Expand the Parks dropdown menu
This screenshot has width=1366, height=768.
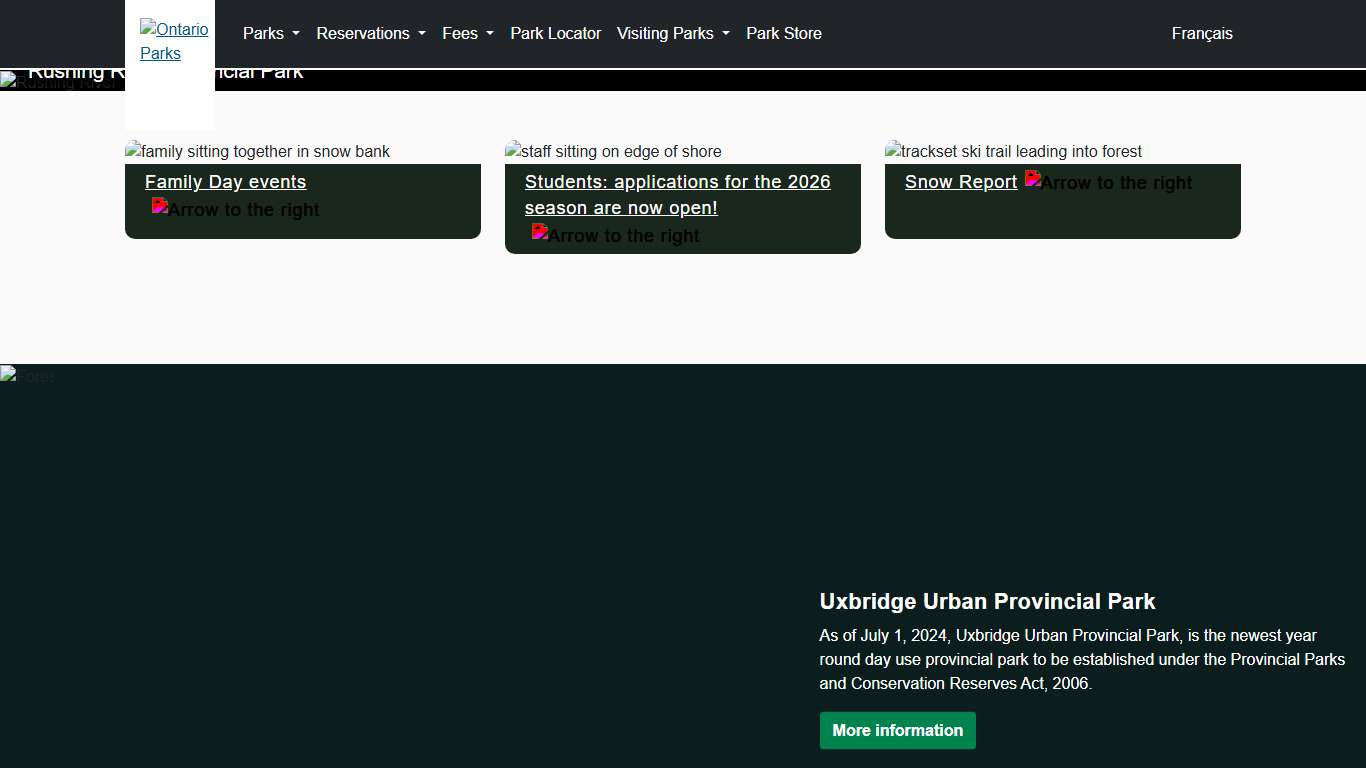(271, 33)
